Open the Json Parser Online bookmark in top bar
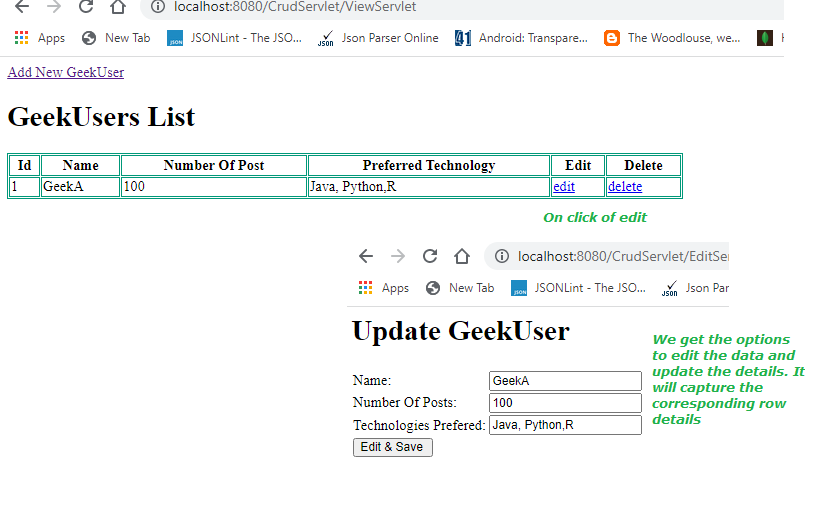Image resolution: width=824 pixels, height=520 pixels. (x=378, y=38)
